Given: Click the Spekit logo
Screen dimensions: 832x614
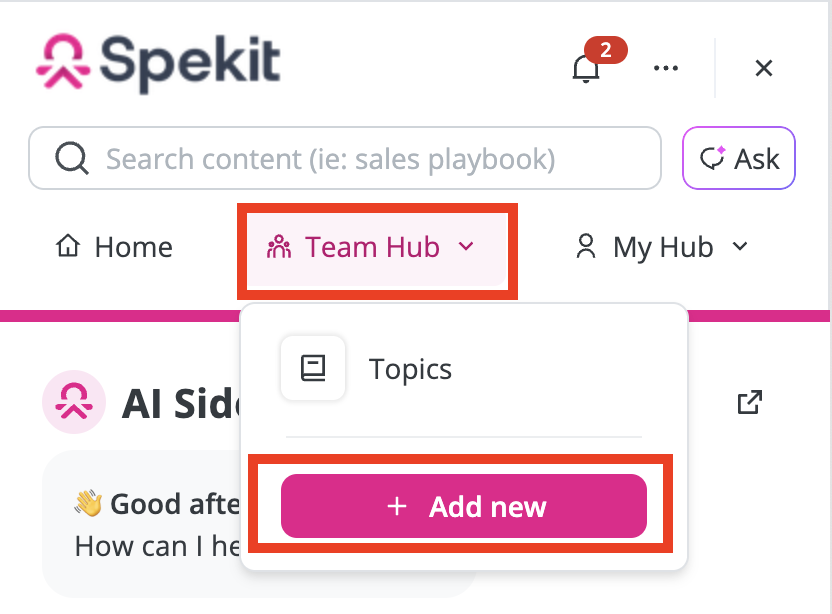Looking at the screenshot, I should [158, 63].
